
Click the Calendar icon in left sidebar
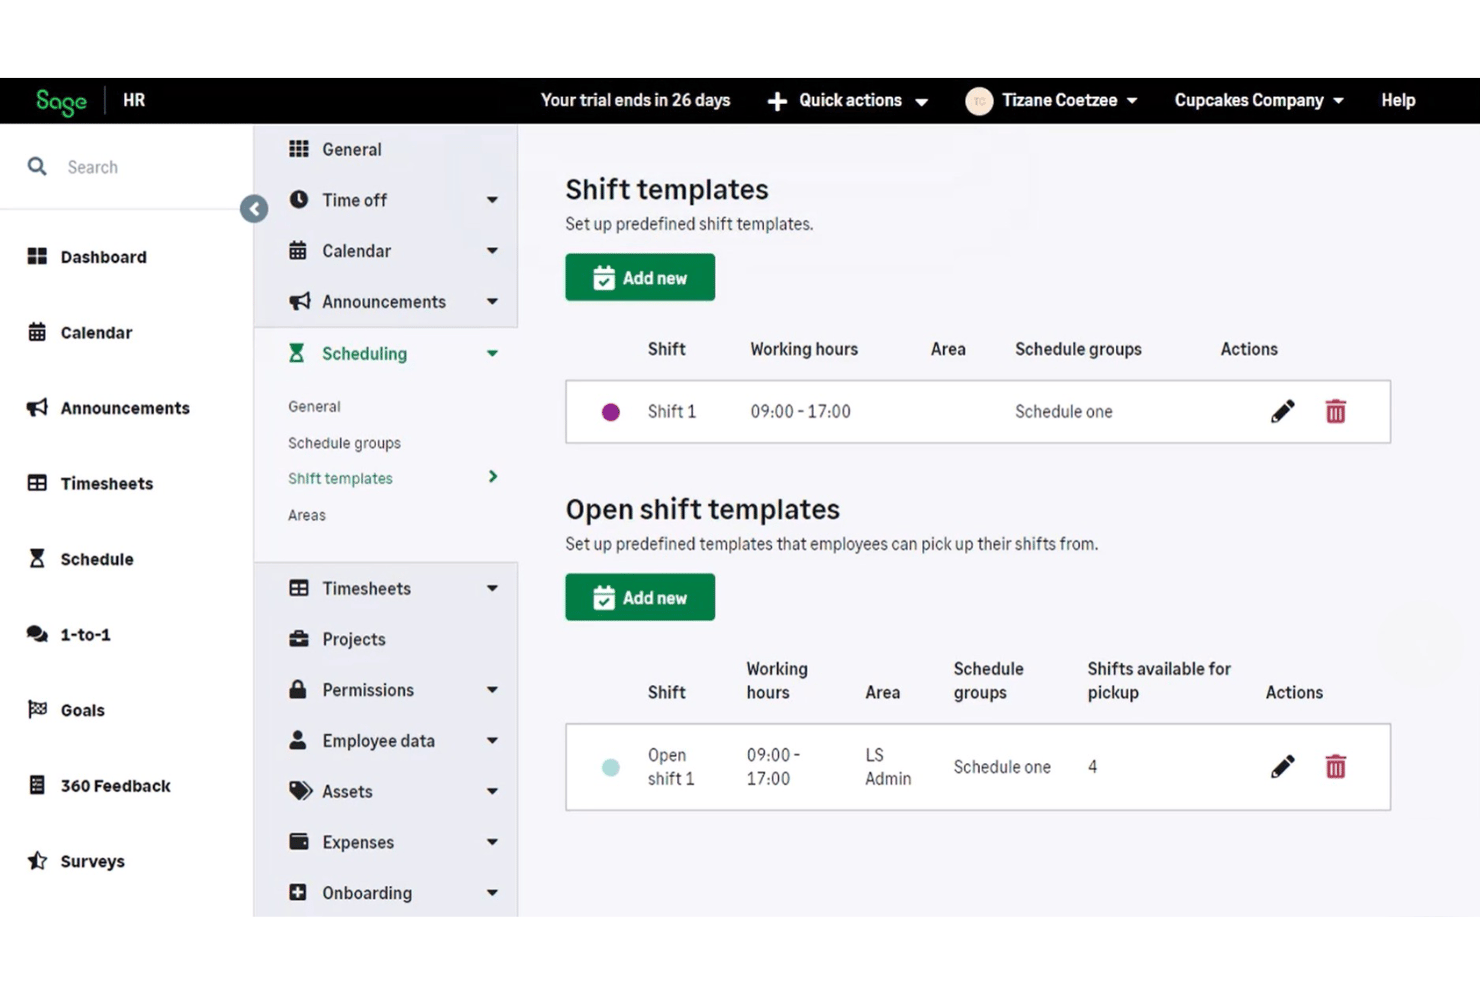(x=37, y=332)
